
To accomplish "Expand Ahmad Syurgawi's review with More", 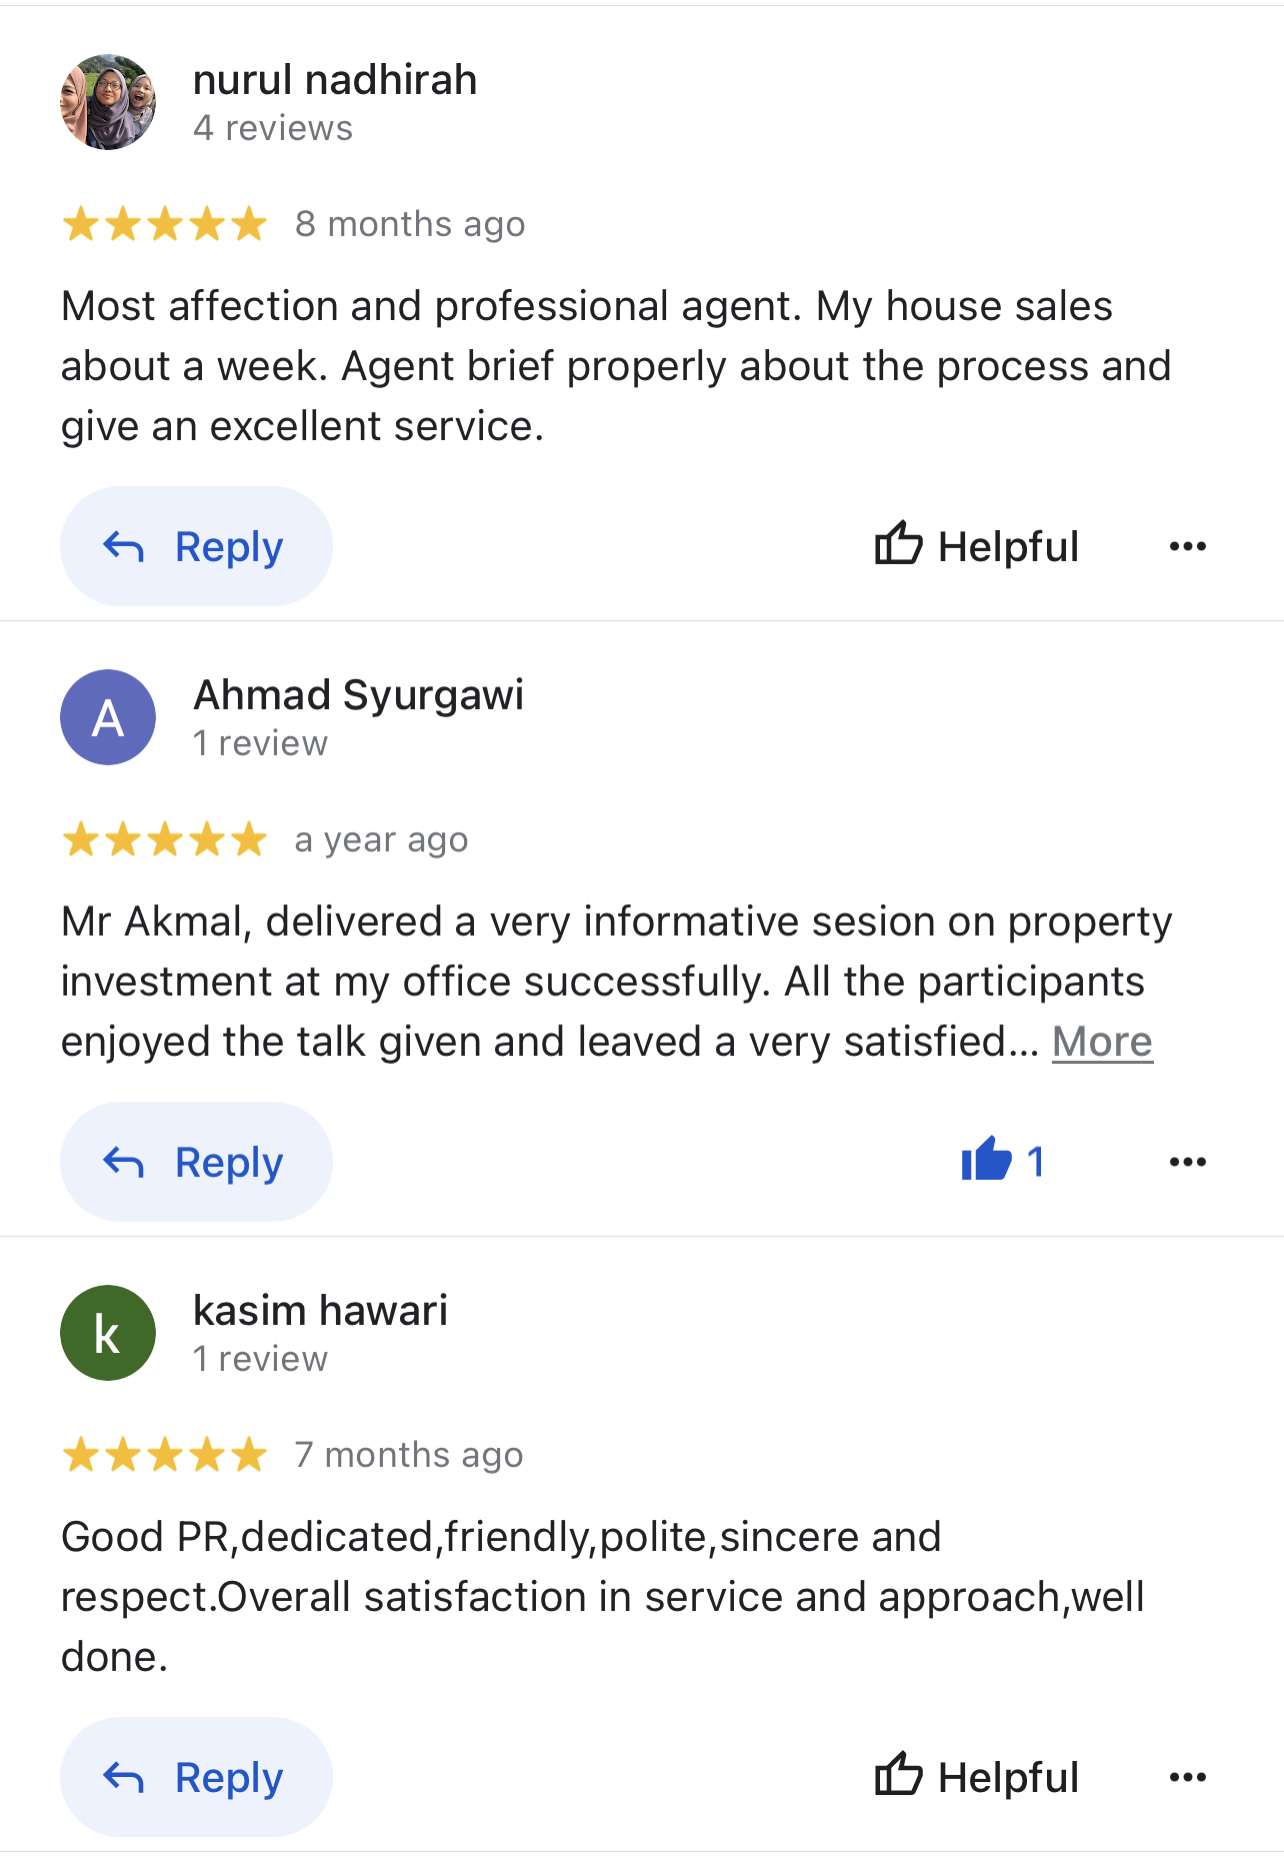I will (1102, 1042).
